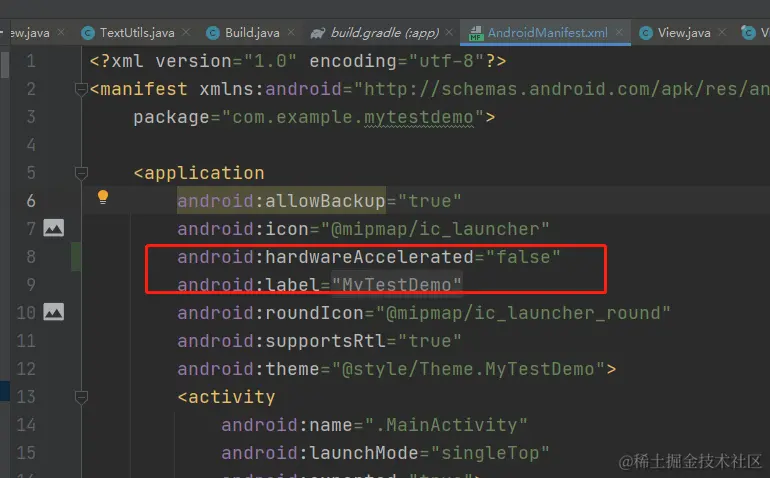Select the AndroidManifest.xml tab

pyautogui.click(x=547, y=32)
